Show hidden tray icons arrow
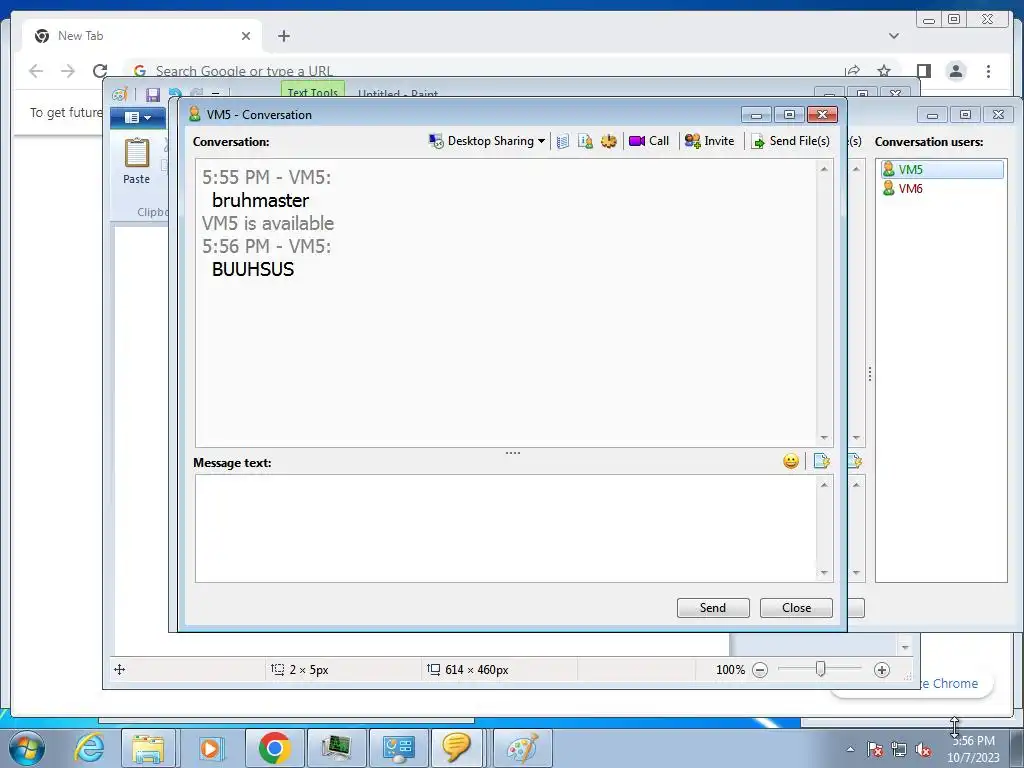This screenshot has height=768, width=1024. (850, 749)
